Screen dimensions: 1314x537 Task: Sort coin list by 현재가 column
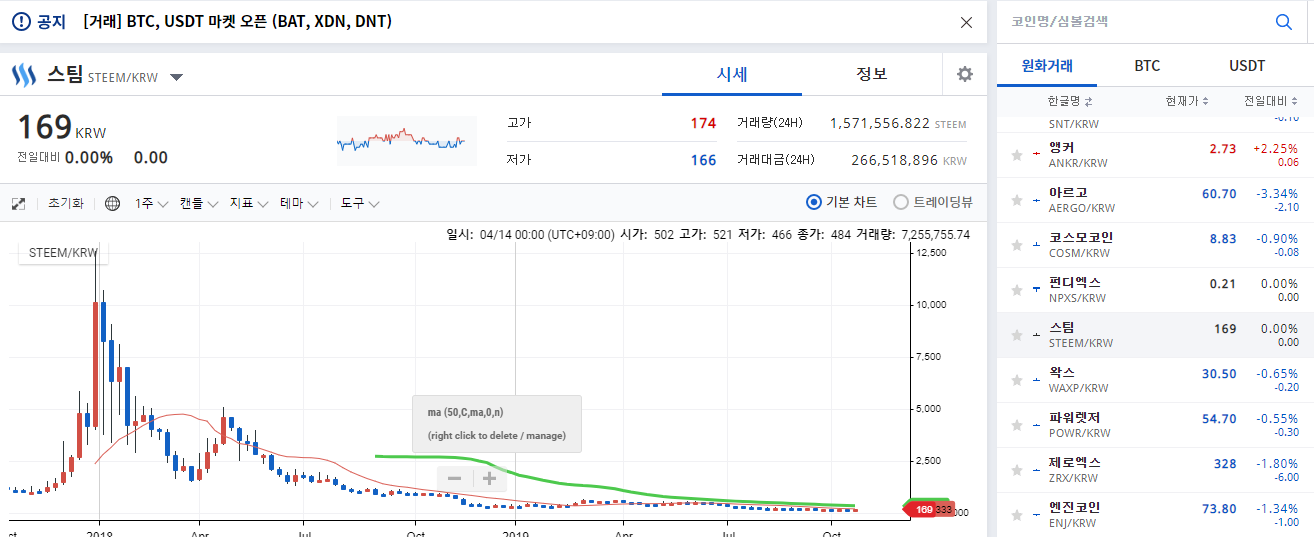tap(1187, 101)
